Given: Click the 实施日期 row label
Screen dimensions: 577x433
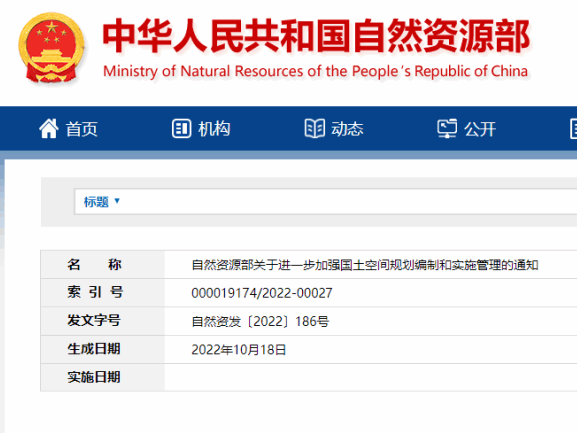Looking at the screenshot, I should click(94, 377).
